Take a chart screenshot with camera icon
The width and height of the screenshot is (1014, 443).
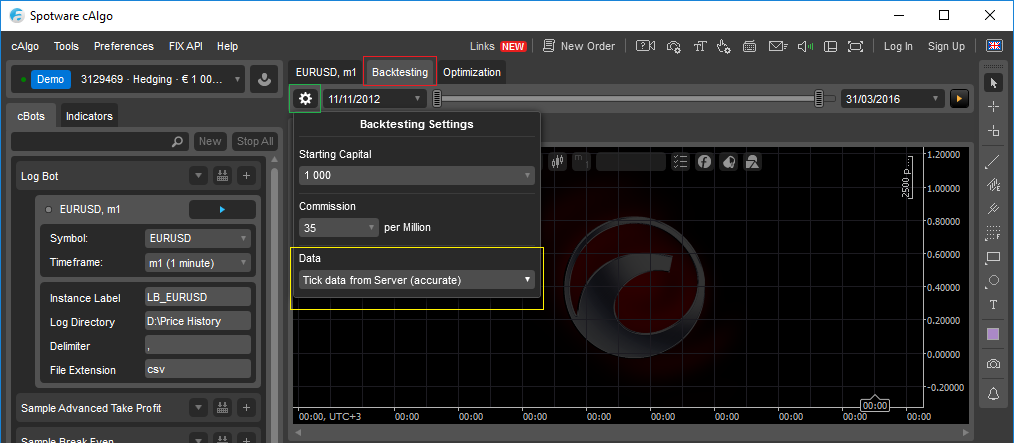pos(993,364)
